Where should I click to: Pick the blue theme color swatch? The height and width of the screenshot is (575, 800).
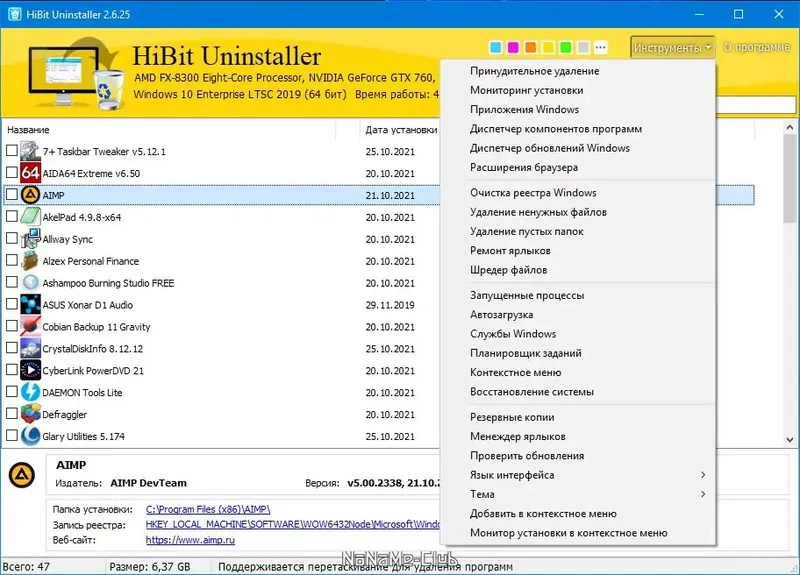[x=495, y=47]
